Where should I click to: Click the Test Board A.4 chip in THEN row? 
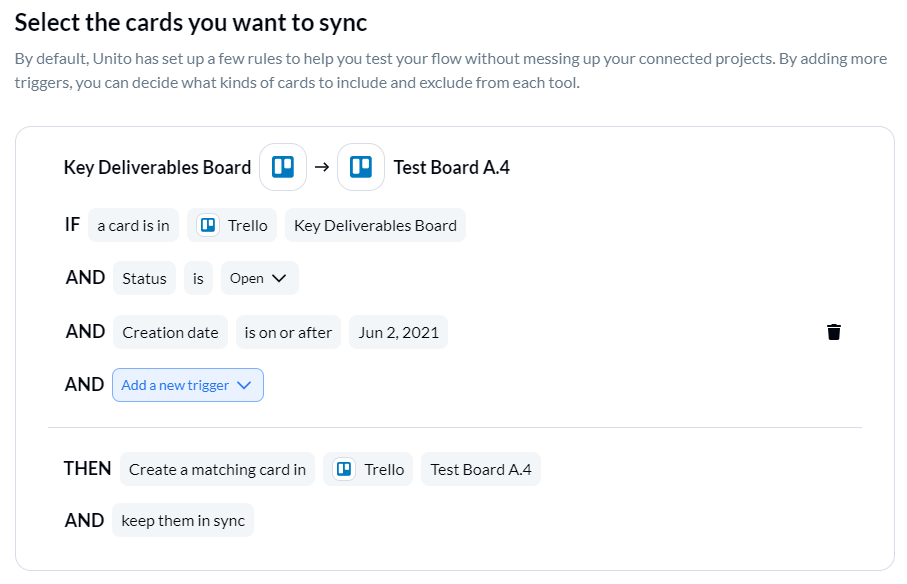[481, 469]
